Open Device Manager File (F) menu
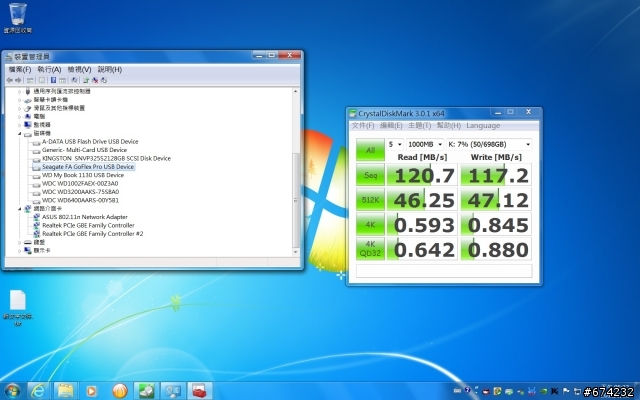This screenshot has width=640, height=400. 20,69
